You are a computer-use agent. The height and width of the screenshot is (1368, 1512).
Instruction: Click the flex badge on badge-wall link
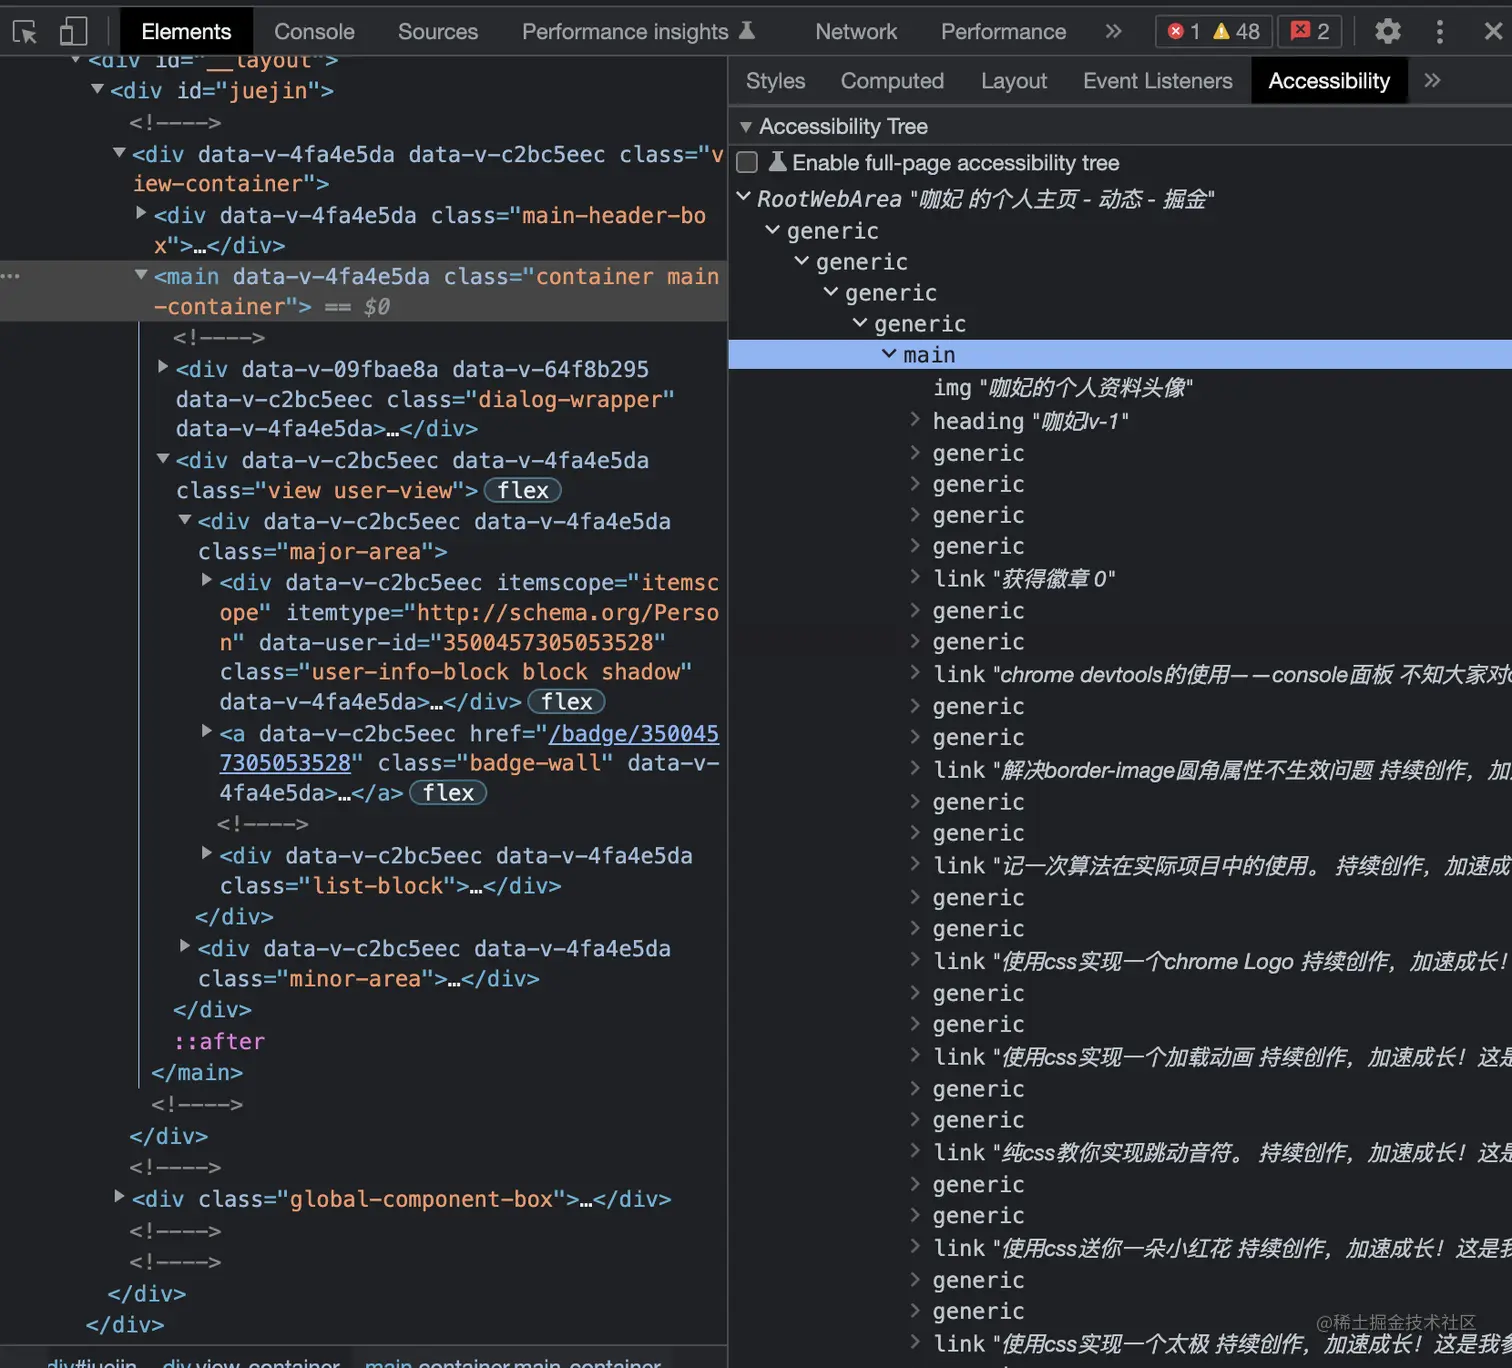click(448, 793)
